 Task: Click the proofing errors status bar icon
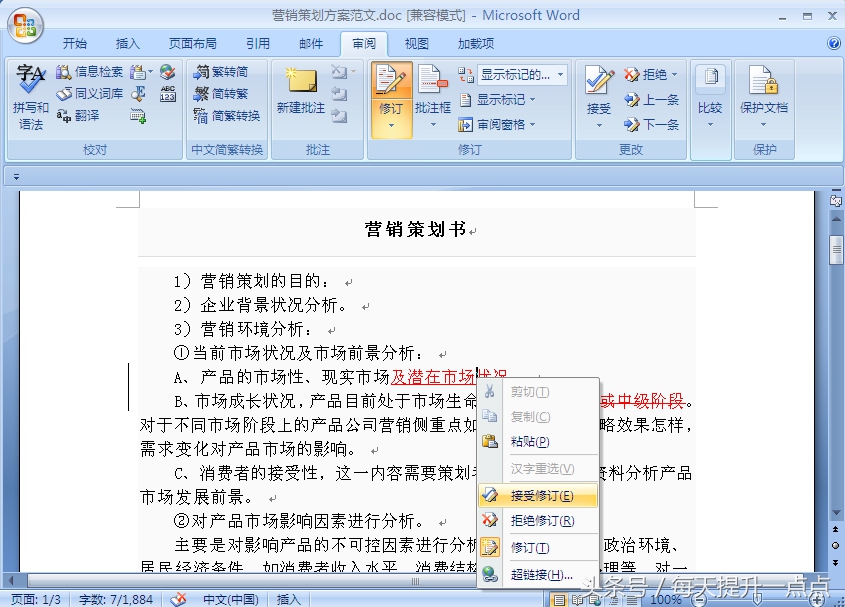pos(178,599)
